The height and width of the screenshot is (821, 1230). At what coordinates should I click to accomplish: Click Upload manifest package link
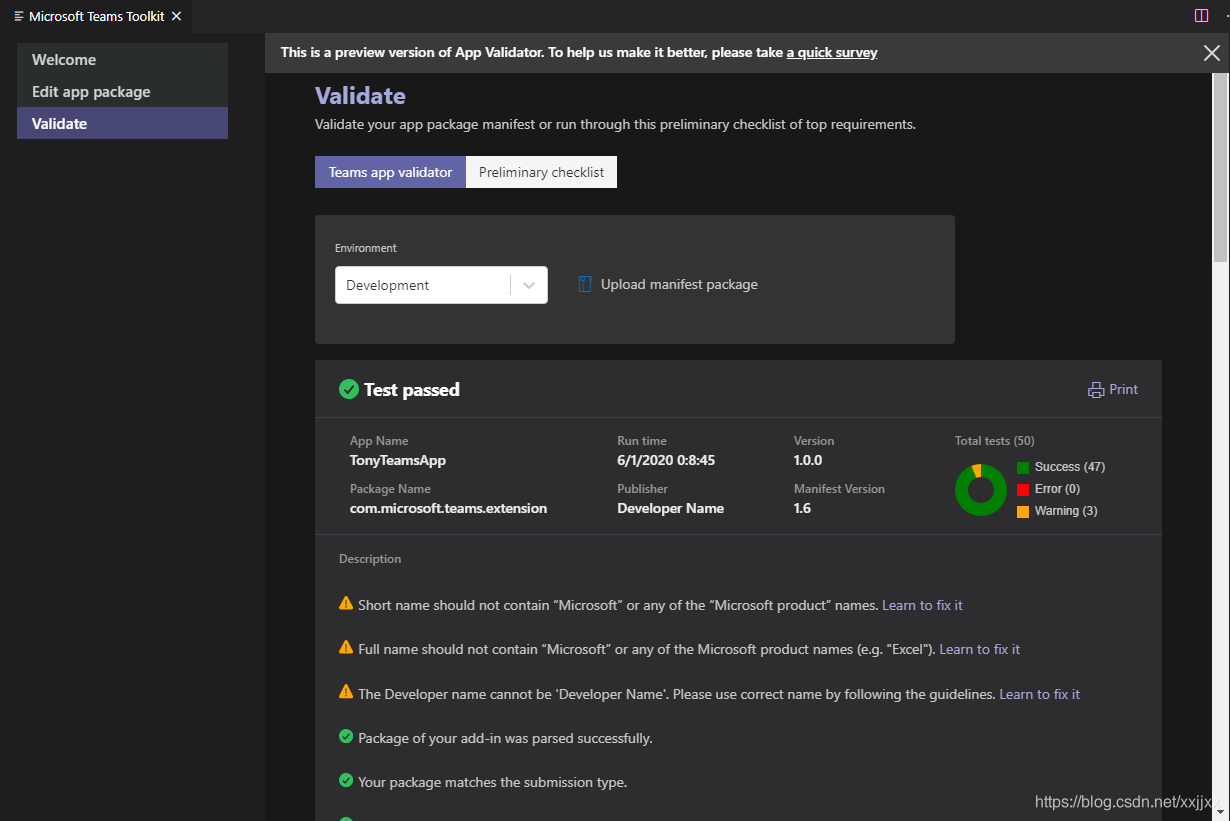tap(679, 284)
